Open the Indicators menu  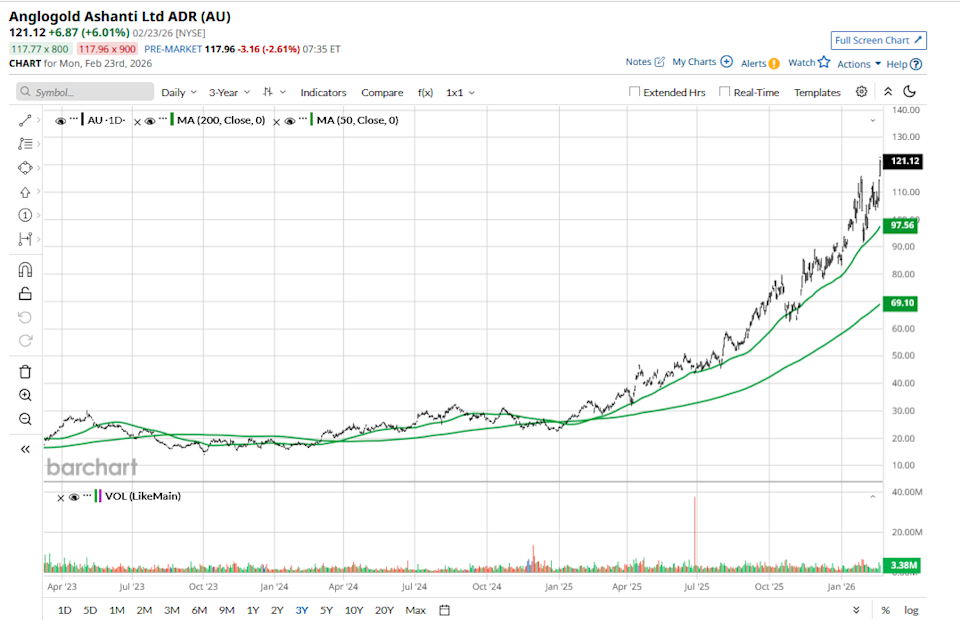pyautogui.click(x=323, y=91)
